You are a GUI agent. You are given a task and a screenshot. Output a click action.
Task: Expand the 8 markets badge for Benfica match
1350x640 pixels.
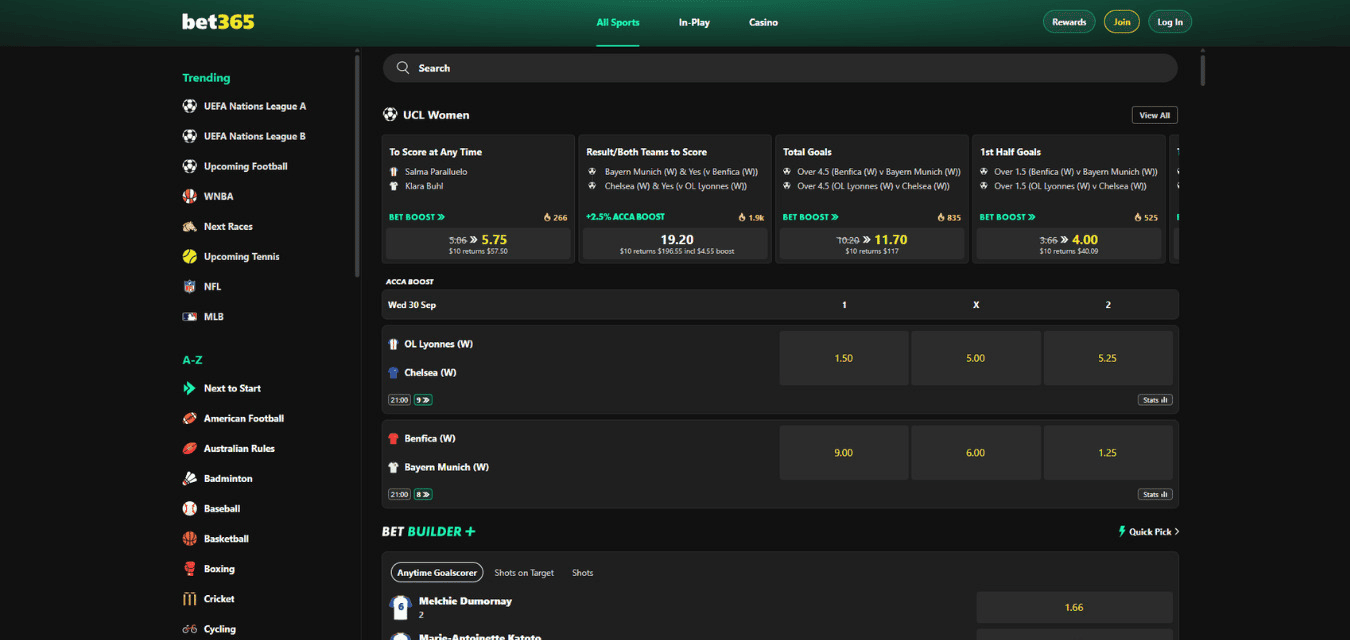423,494
